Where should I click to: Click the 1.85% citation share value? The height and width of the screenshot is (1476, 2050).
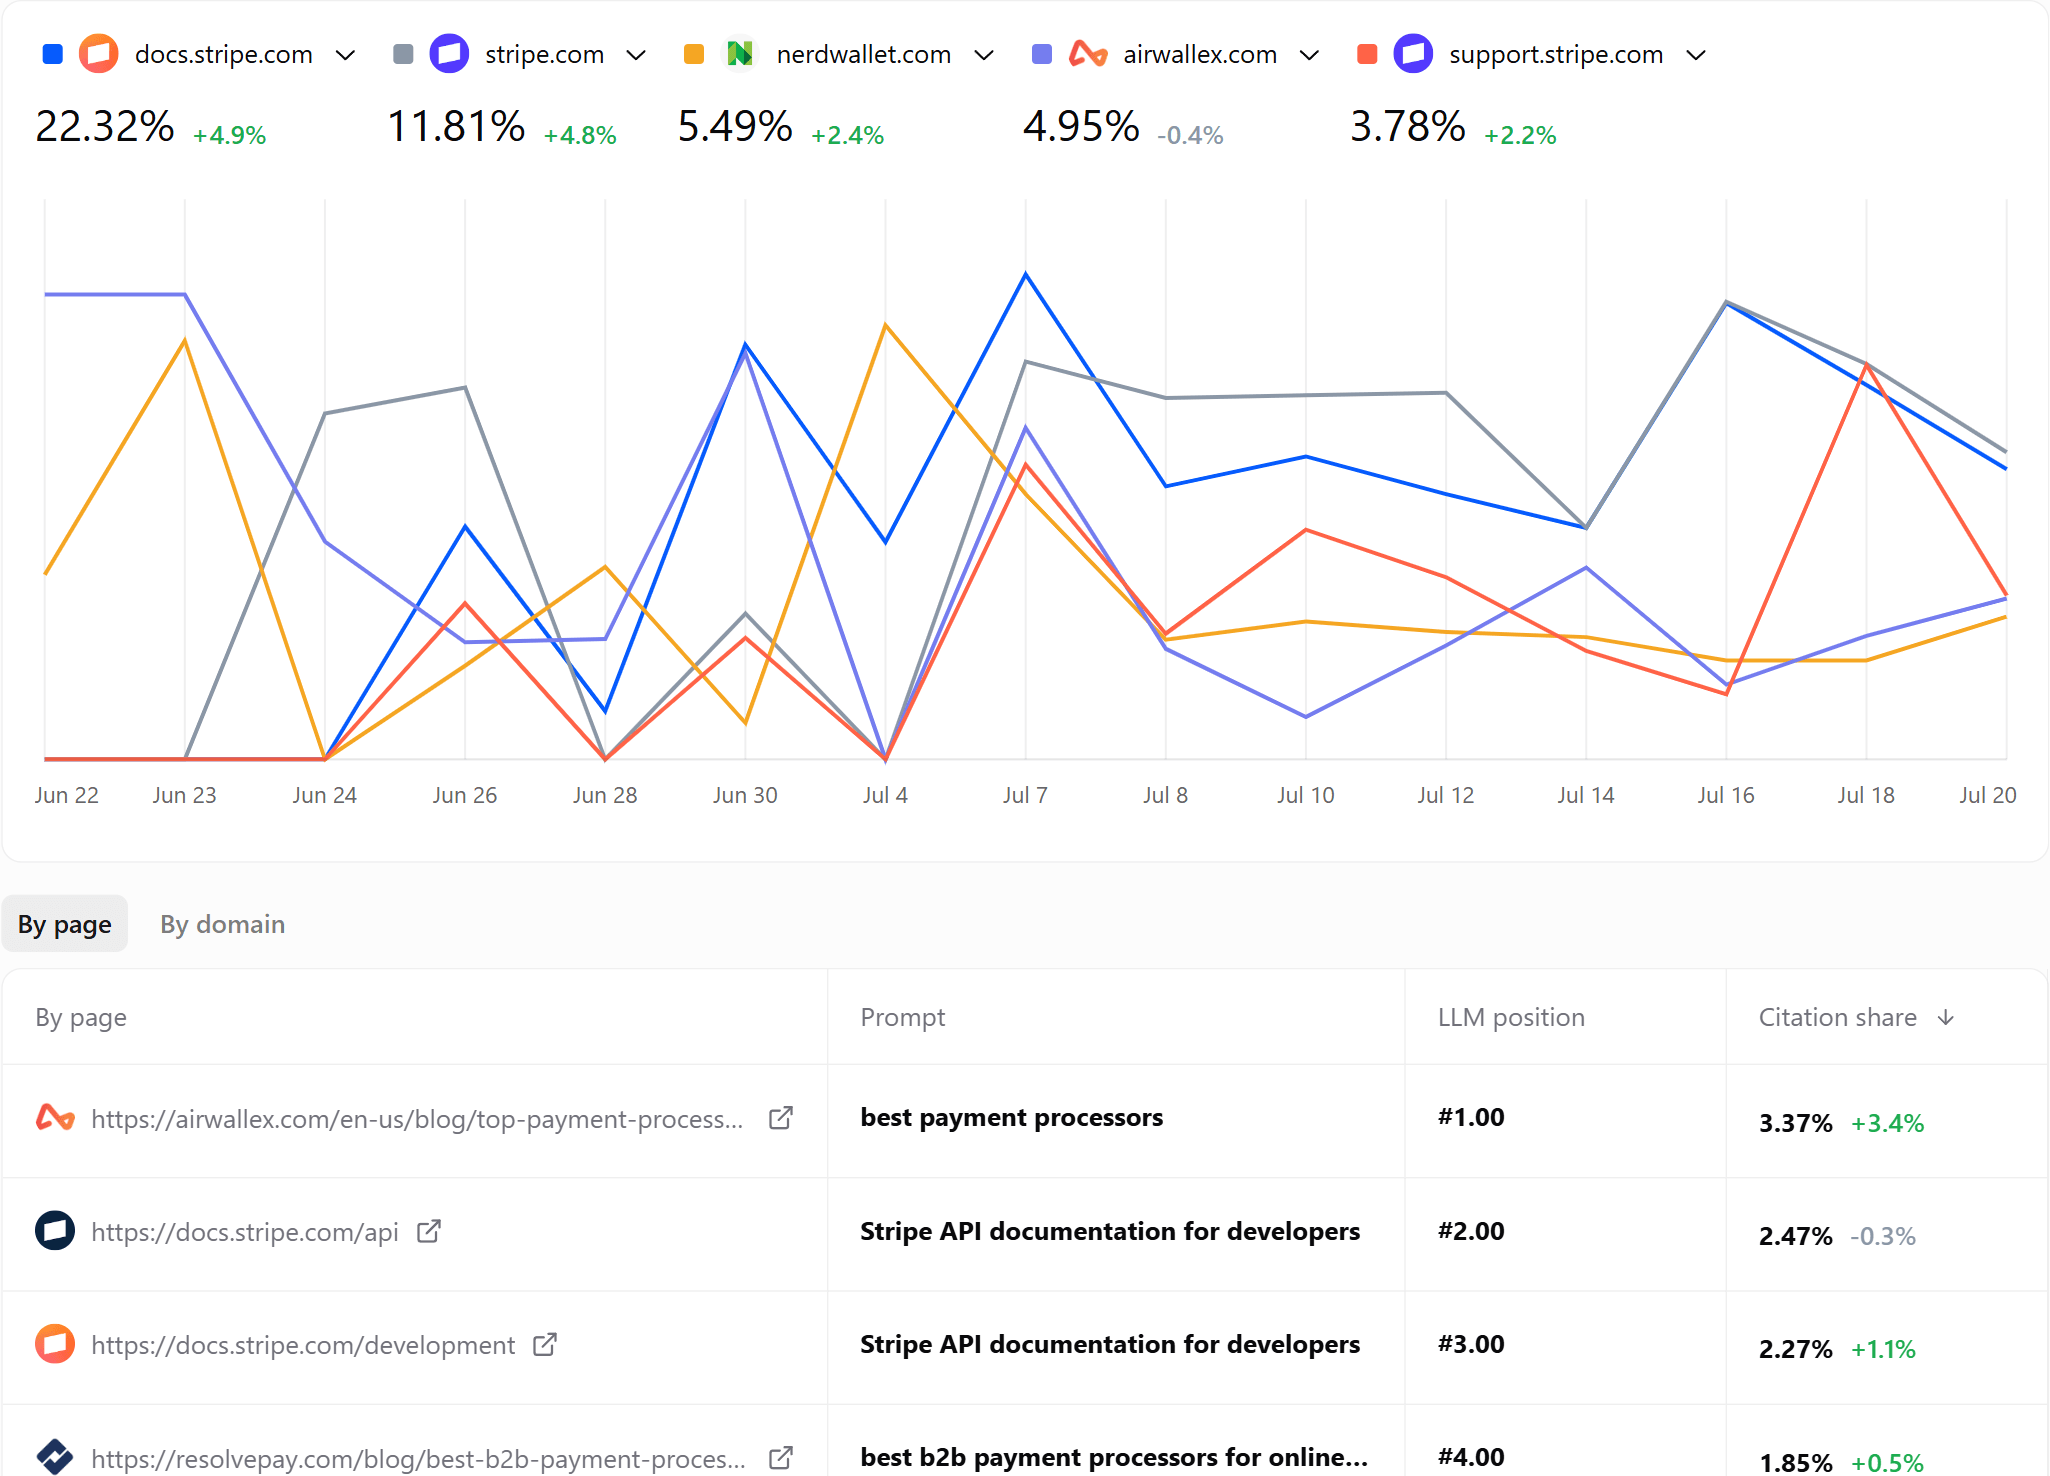point(1796,1462)
